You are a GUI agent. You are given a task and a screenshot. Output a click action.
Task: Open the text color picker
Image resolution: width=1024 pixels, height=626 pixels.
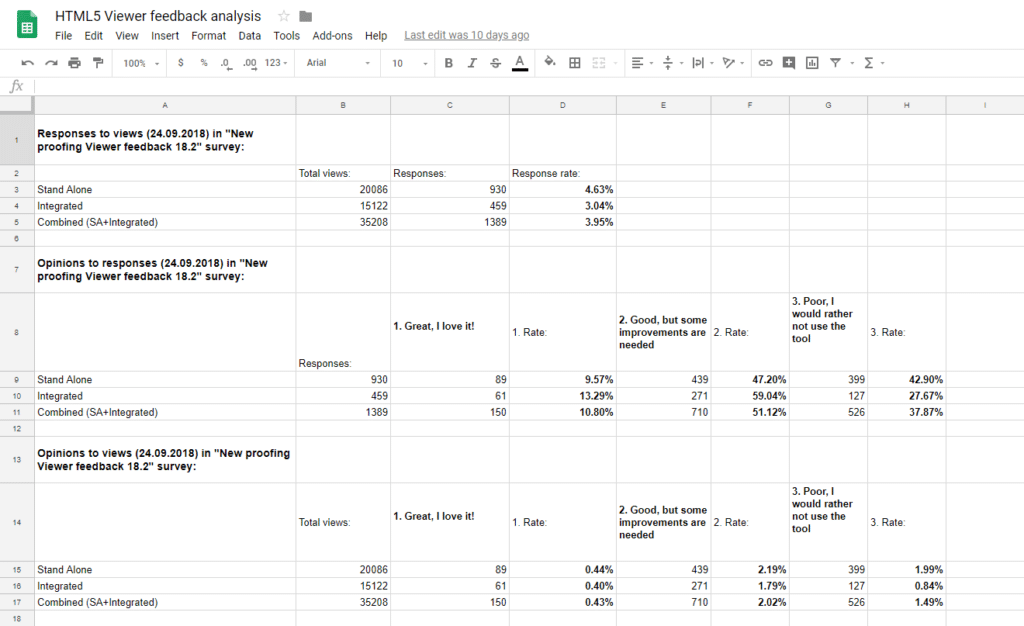[520, 63]
